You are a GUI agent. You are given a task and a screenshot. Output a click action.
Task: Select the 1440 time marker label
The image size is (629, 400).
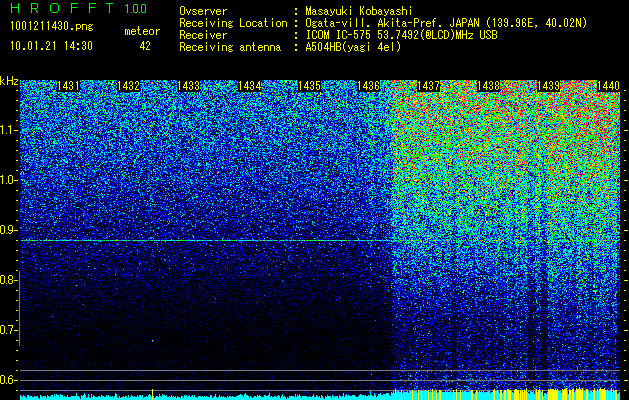click(x=609, y=86)
